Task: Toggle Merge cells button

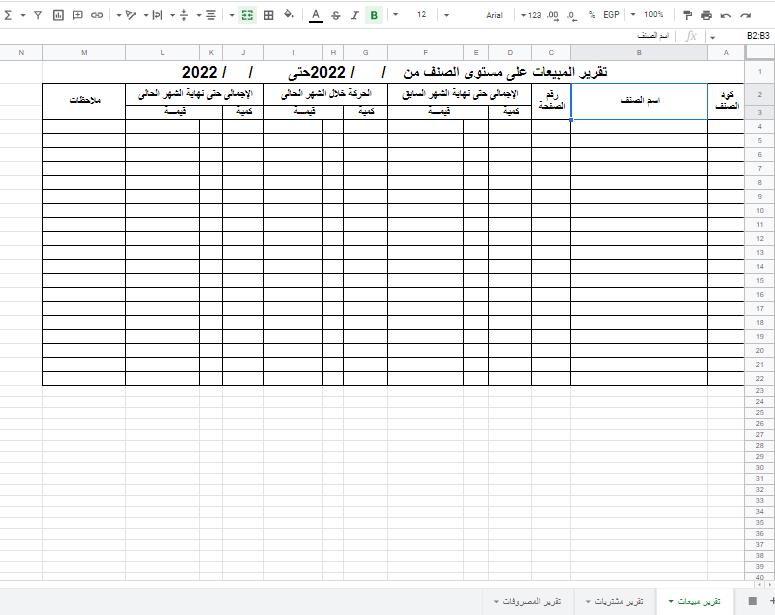Action: pyautogui.click(x=247, y=15)
